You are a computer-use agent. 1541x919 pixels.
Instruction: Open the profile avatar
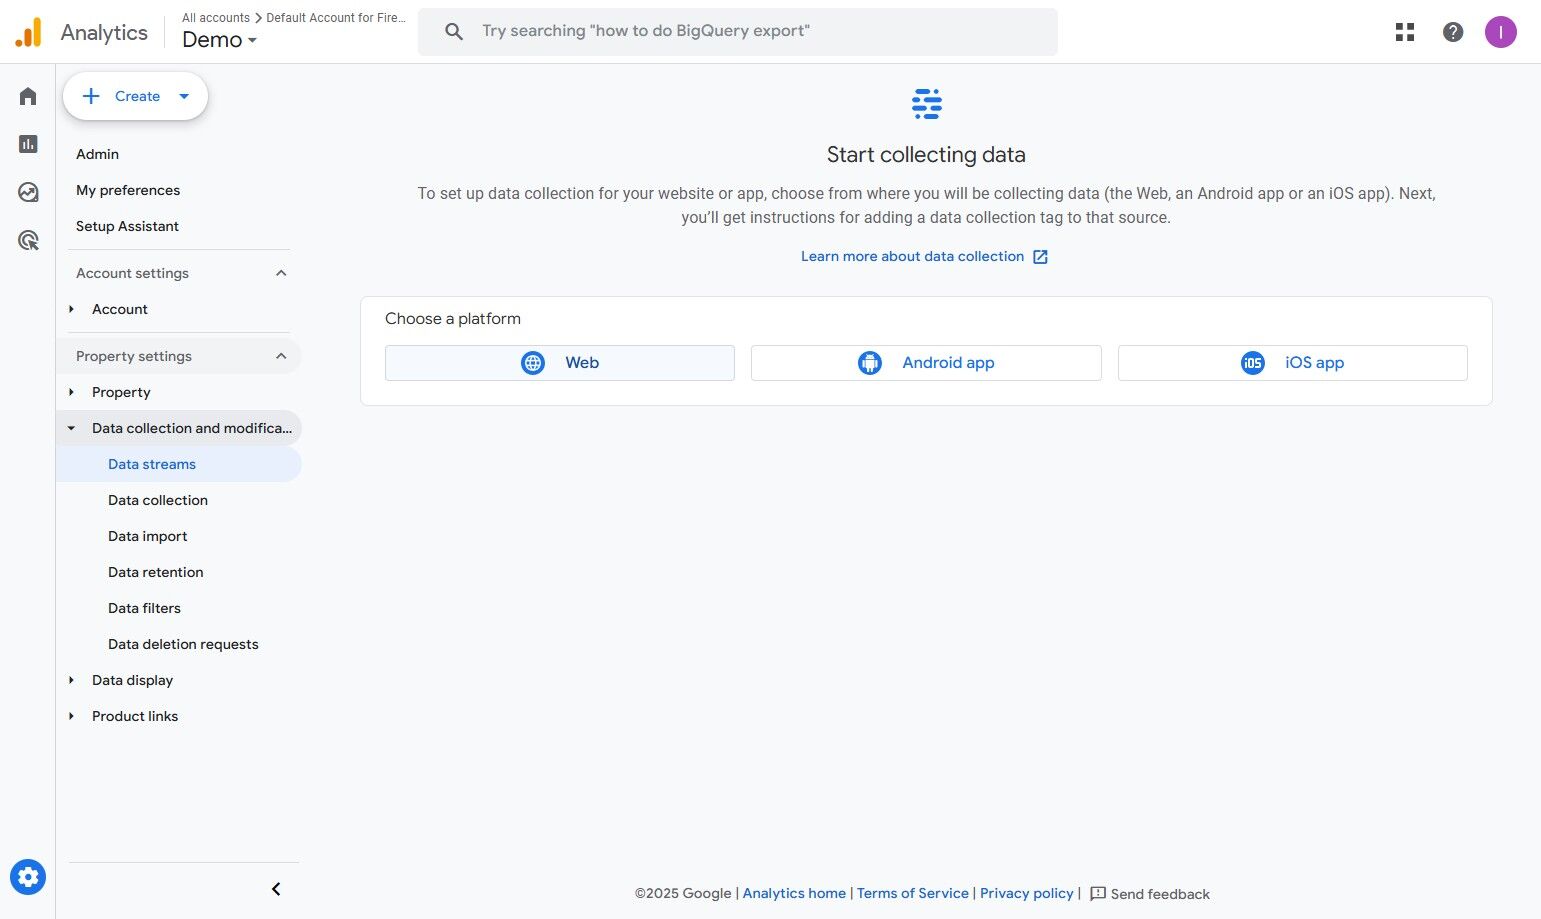1500,31
